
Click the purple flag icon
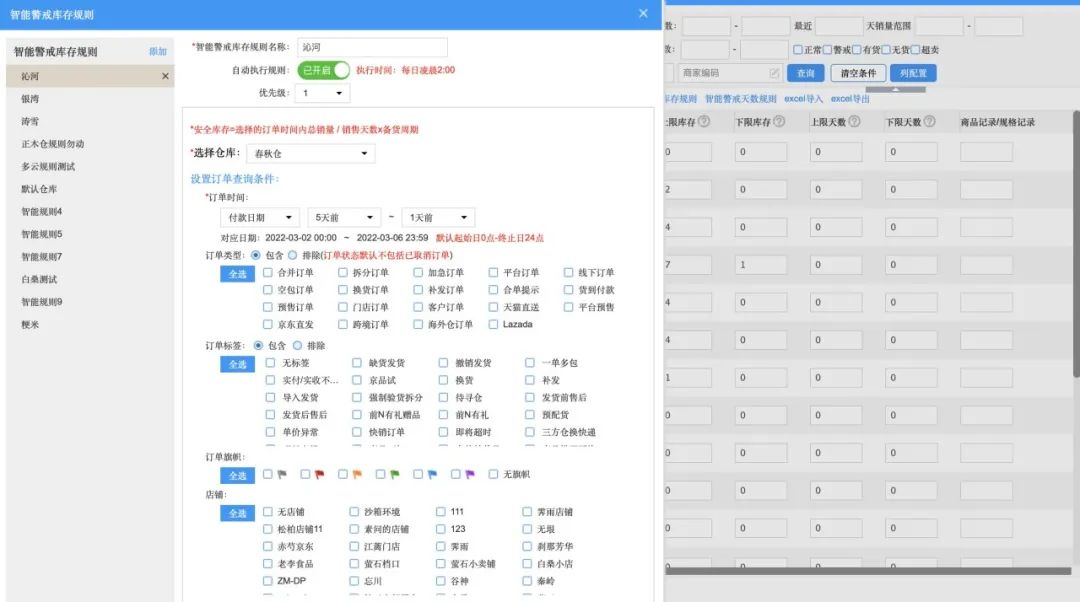coord(470,474)
